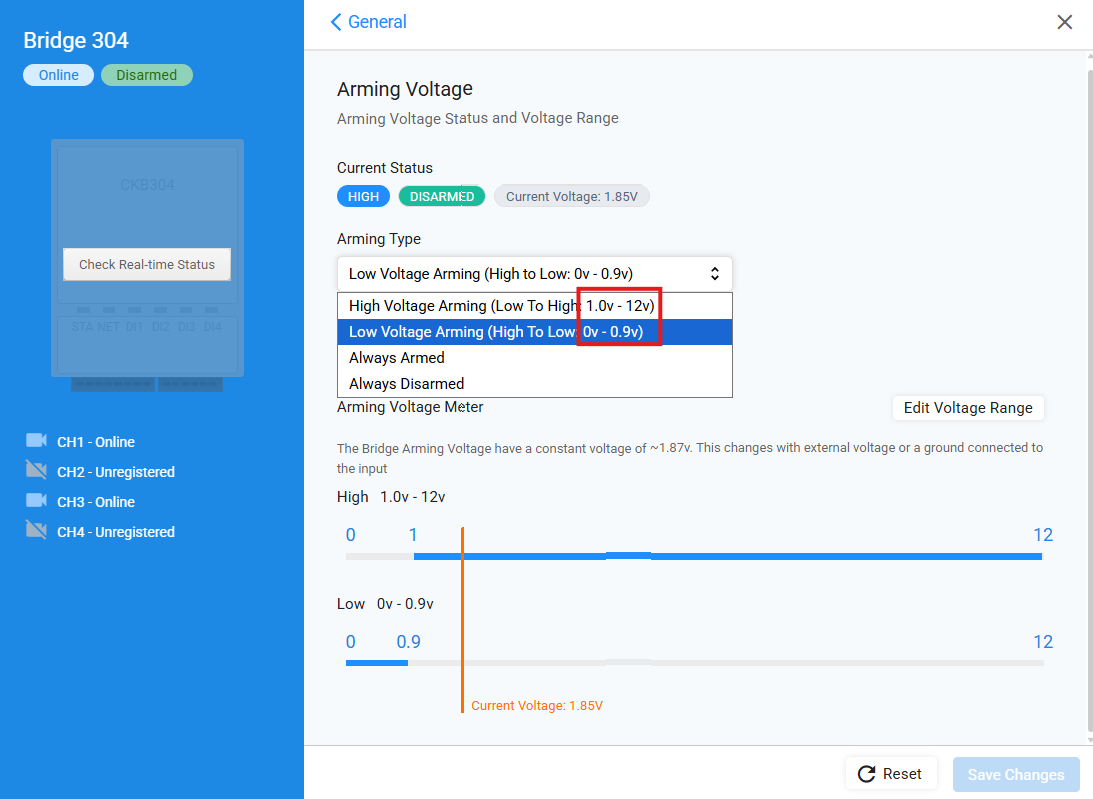The width and height of the screenshot is (1093, 799).
Task: Click the CH4 unregistered camera icon
Action: pyautogui.click(x=36, y=531)
